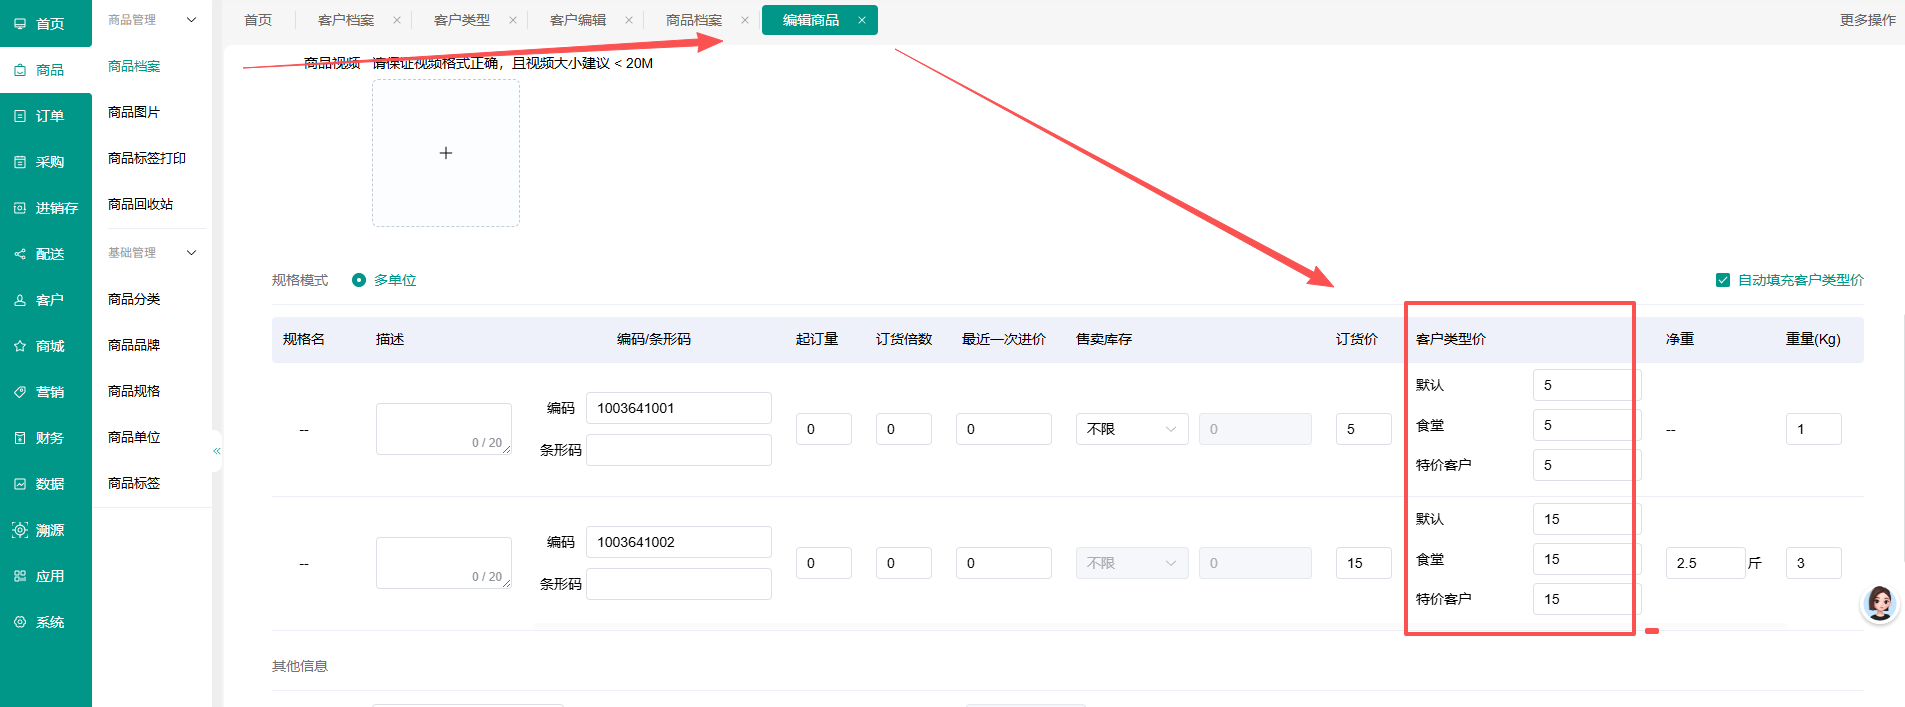Viewport: 1905px width, 707px height.
Task: Go to 商品分类 in submenu
Action: click(134, 299)
